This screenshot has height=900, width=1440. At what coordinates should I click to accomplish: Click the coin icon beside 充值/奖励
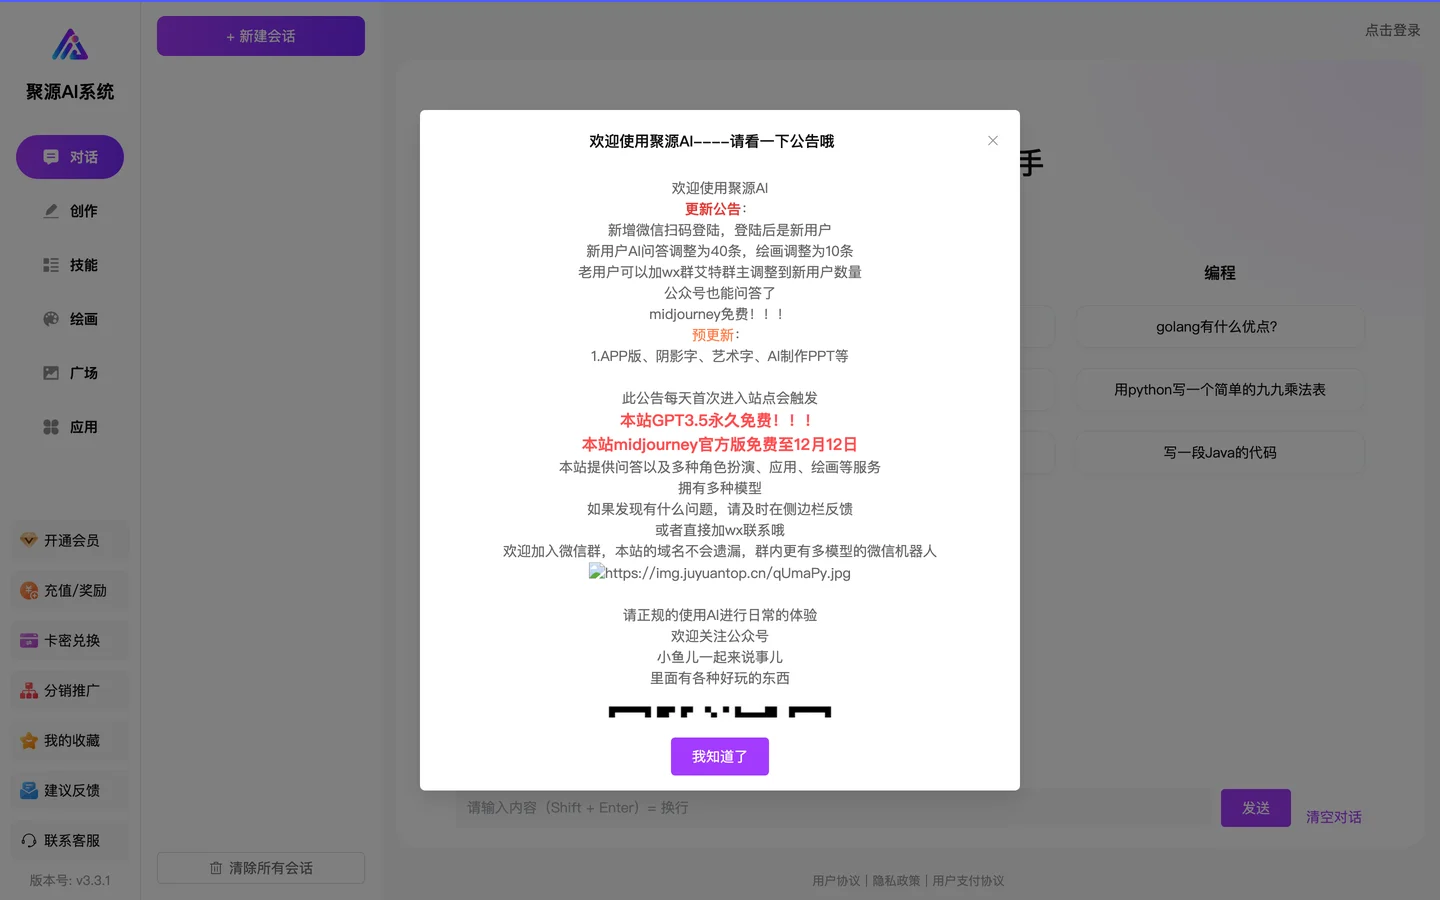[29, 590]
